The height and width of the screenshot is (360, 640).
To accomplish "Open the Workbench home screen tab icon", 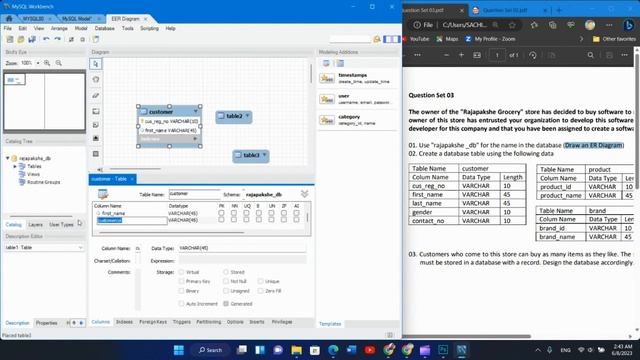I will [9, 19].
